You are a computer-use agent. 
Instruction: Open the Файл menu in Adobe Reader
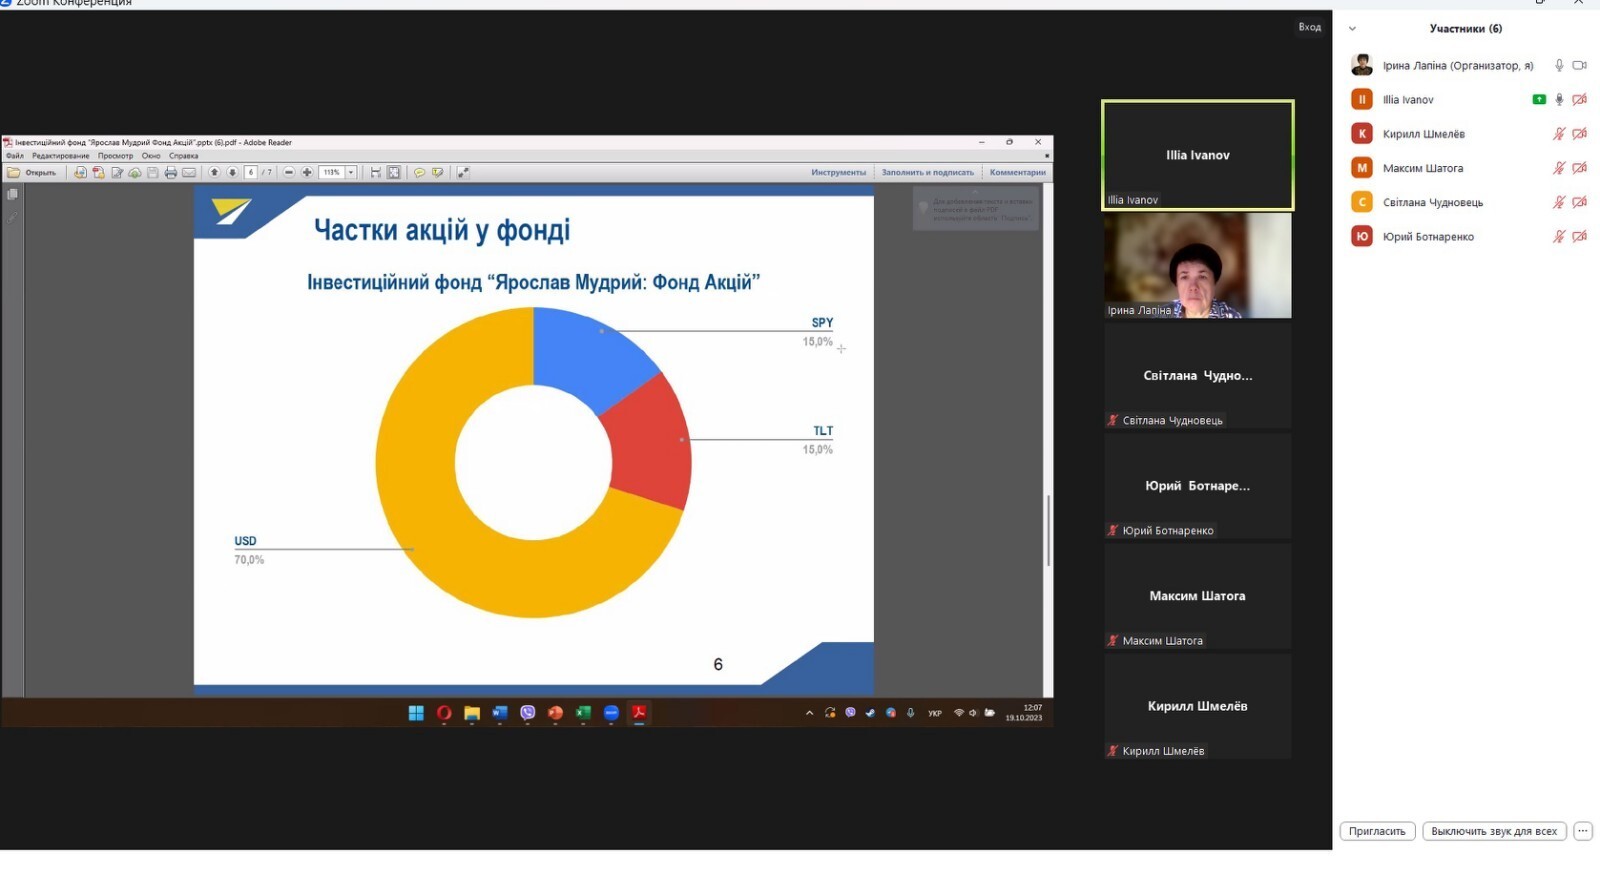15,156
